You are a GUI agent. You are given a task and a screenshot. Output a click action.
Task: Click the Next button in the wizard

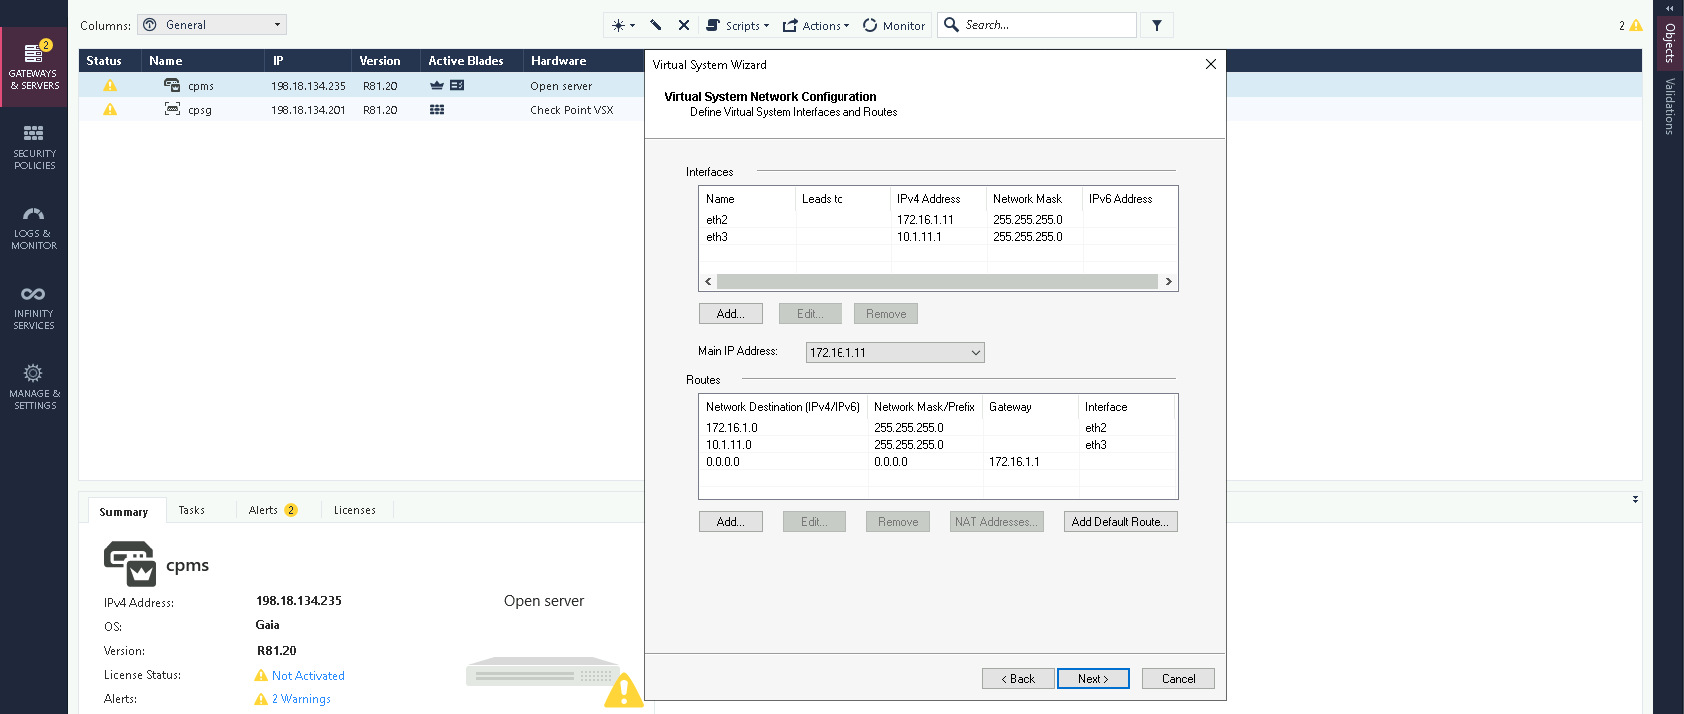[x=1092, y=679]
